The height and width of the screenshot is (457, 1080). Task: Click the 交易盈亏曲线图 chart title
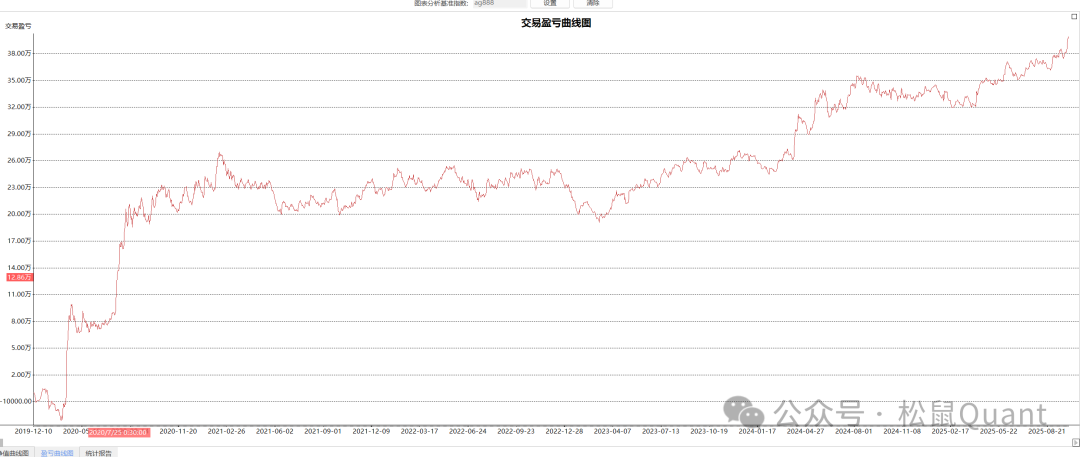pos(556,22)
